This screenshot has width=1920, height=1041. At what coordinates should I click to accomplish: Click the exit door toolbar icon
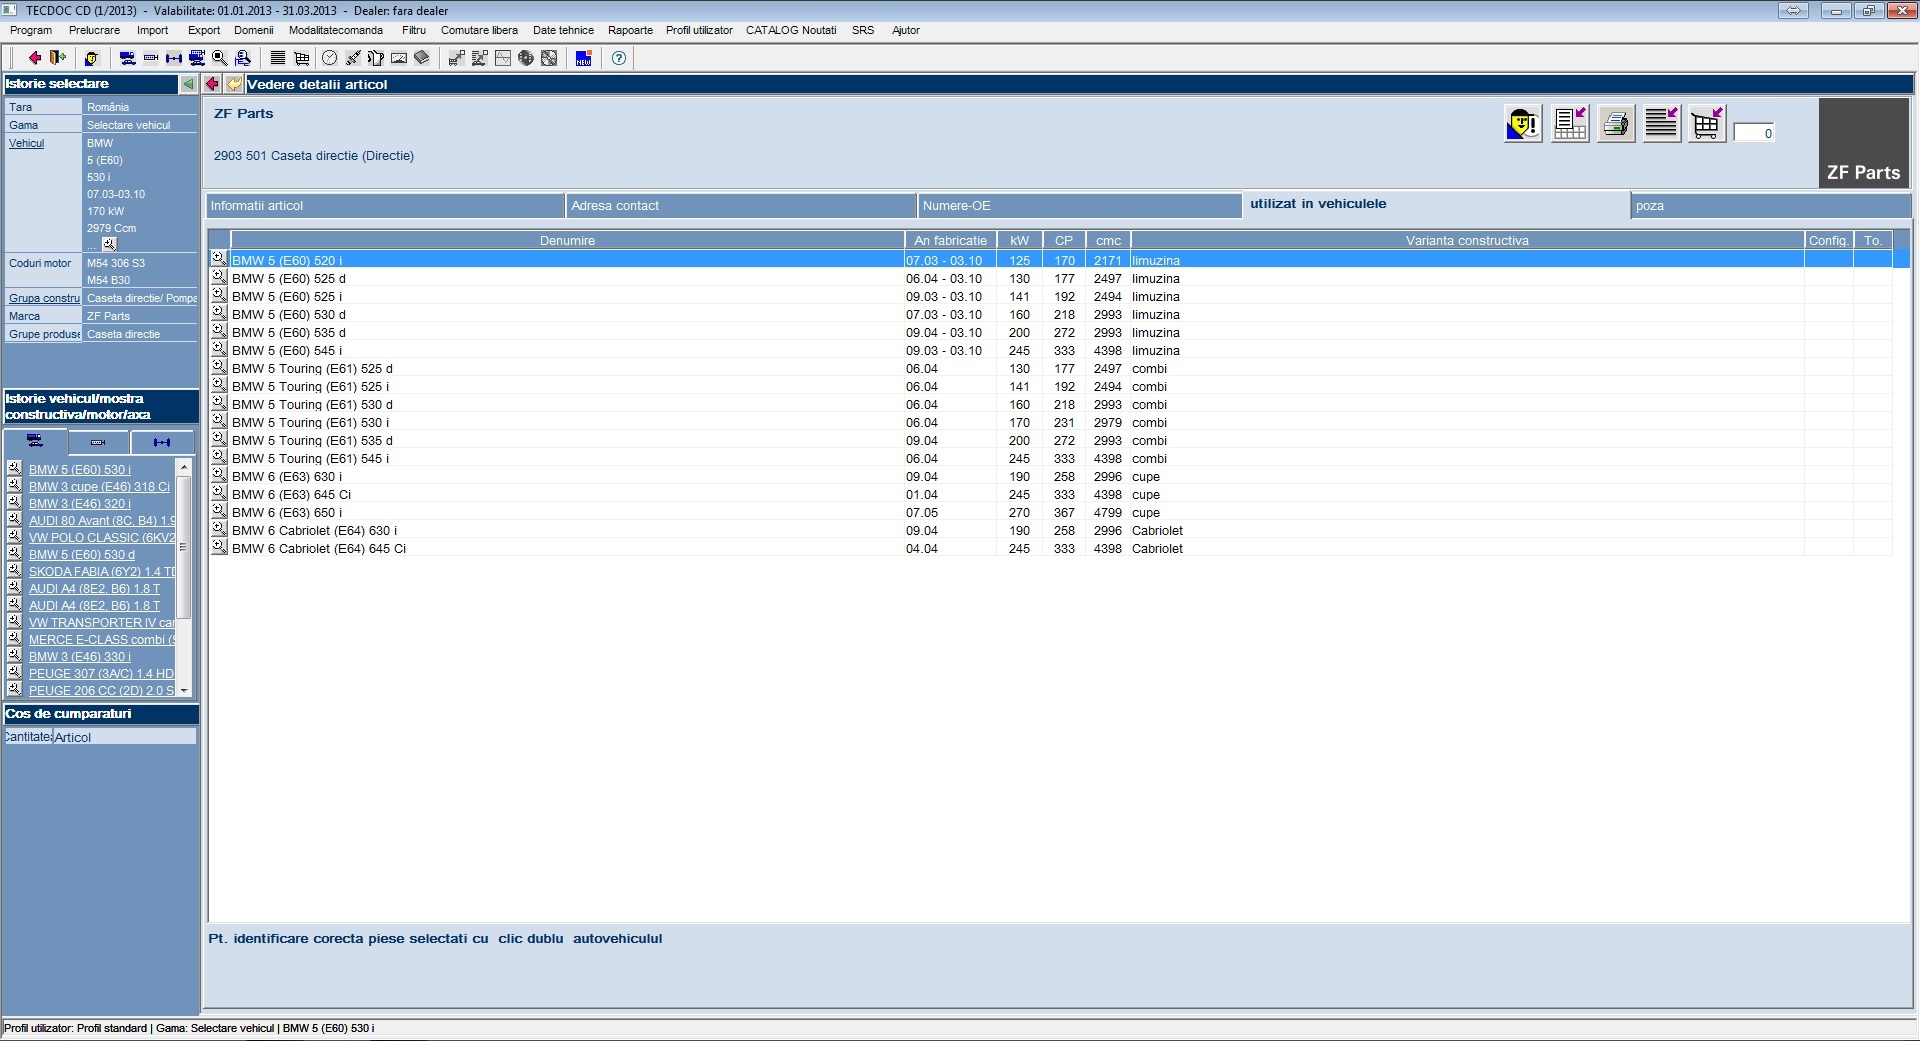(58, 58)
